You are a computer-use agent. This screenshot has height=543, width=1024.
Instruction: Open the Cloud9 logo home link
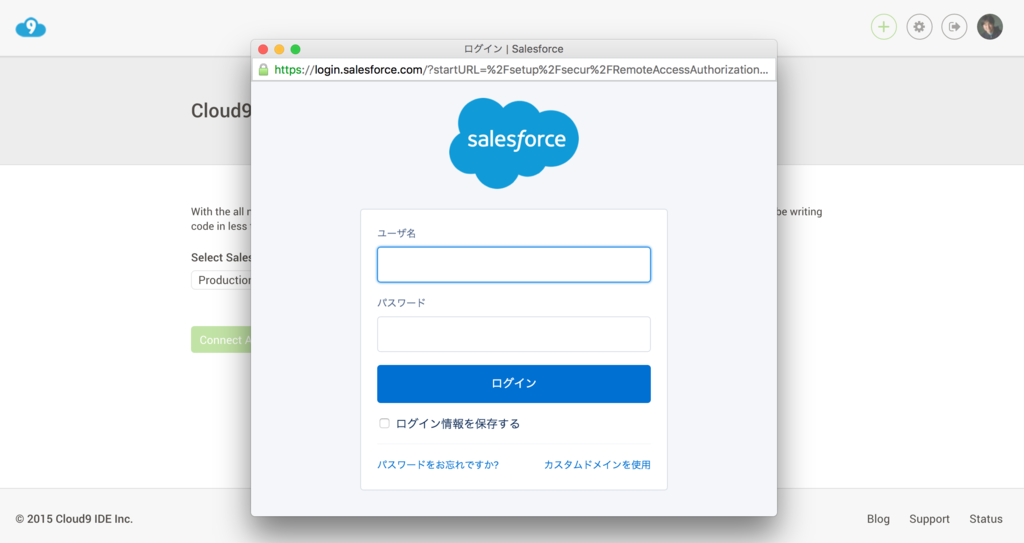pos(31,27)
